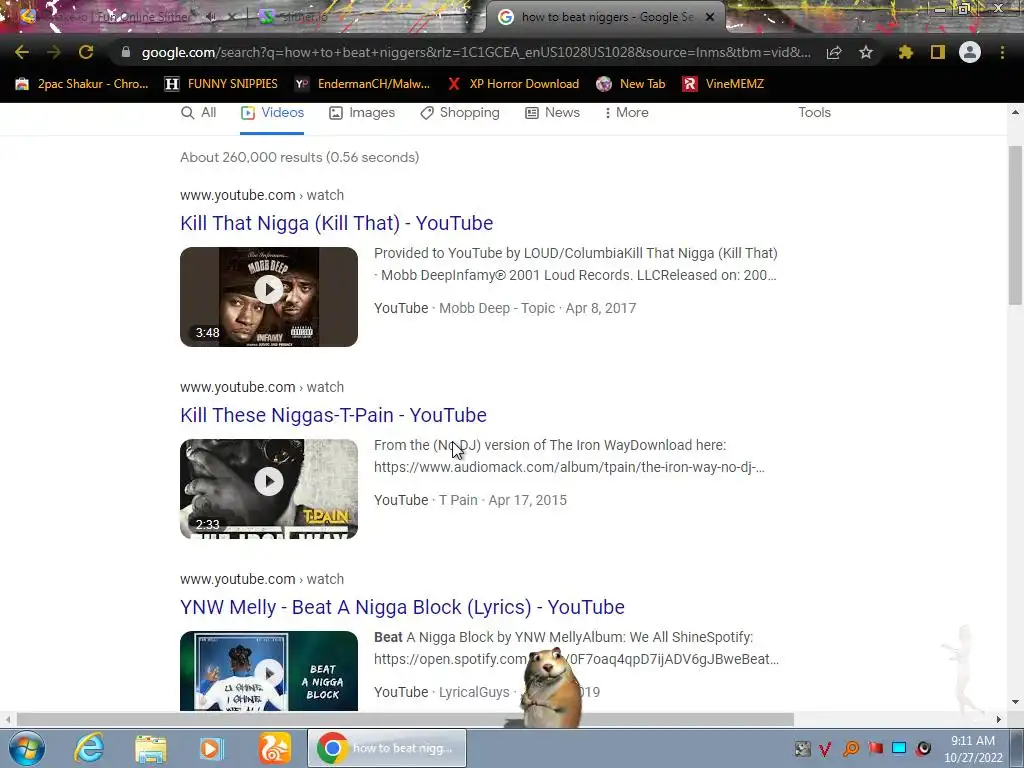Open the search Tools options
The image size is (1024, 768).
pyautogui.click(x=814, y=112)
